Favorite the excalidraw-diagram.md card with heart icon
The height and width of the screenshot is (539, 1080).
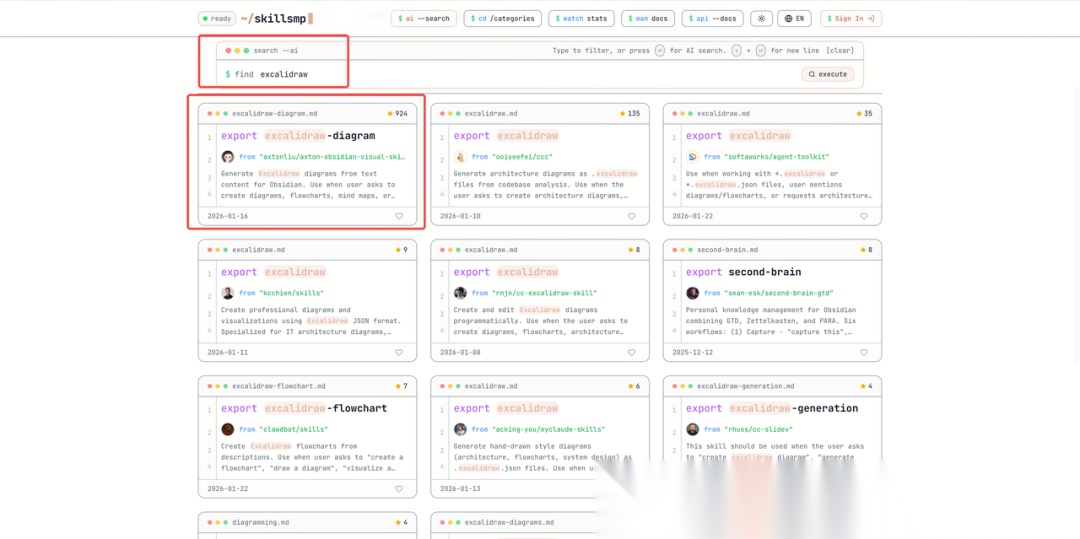[399, 216]
